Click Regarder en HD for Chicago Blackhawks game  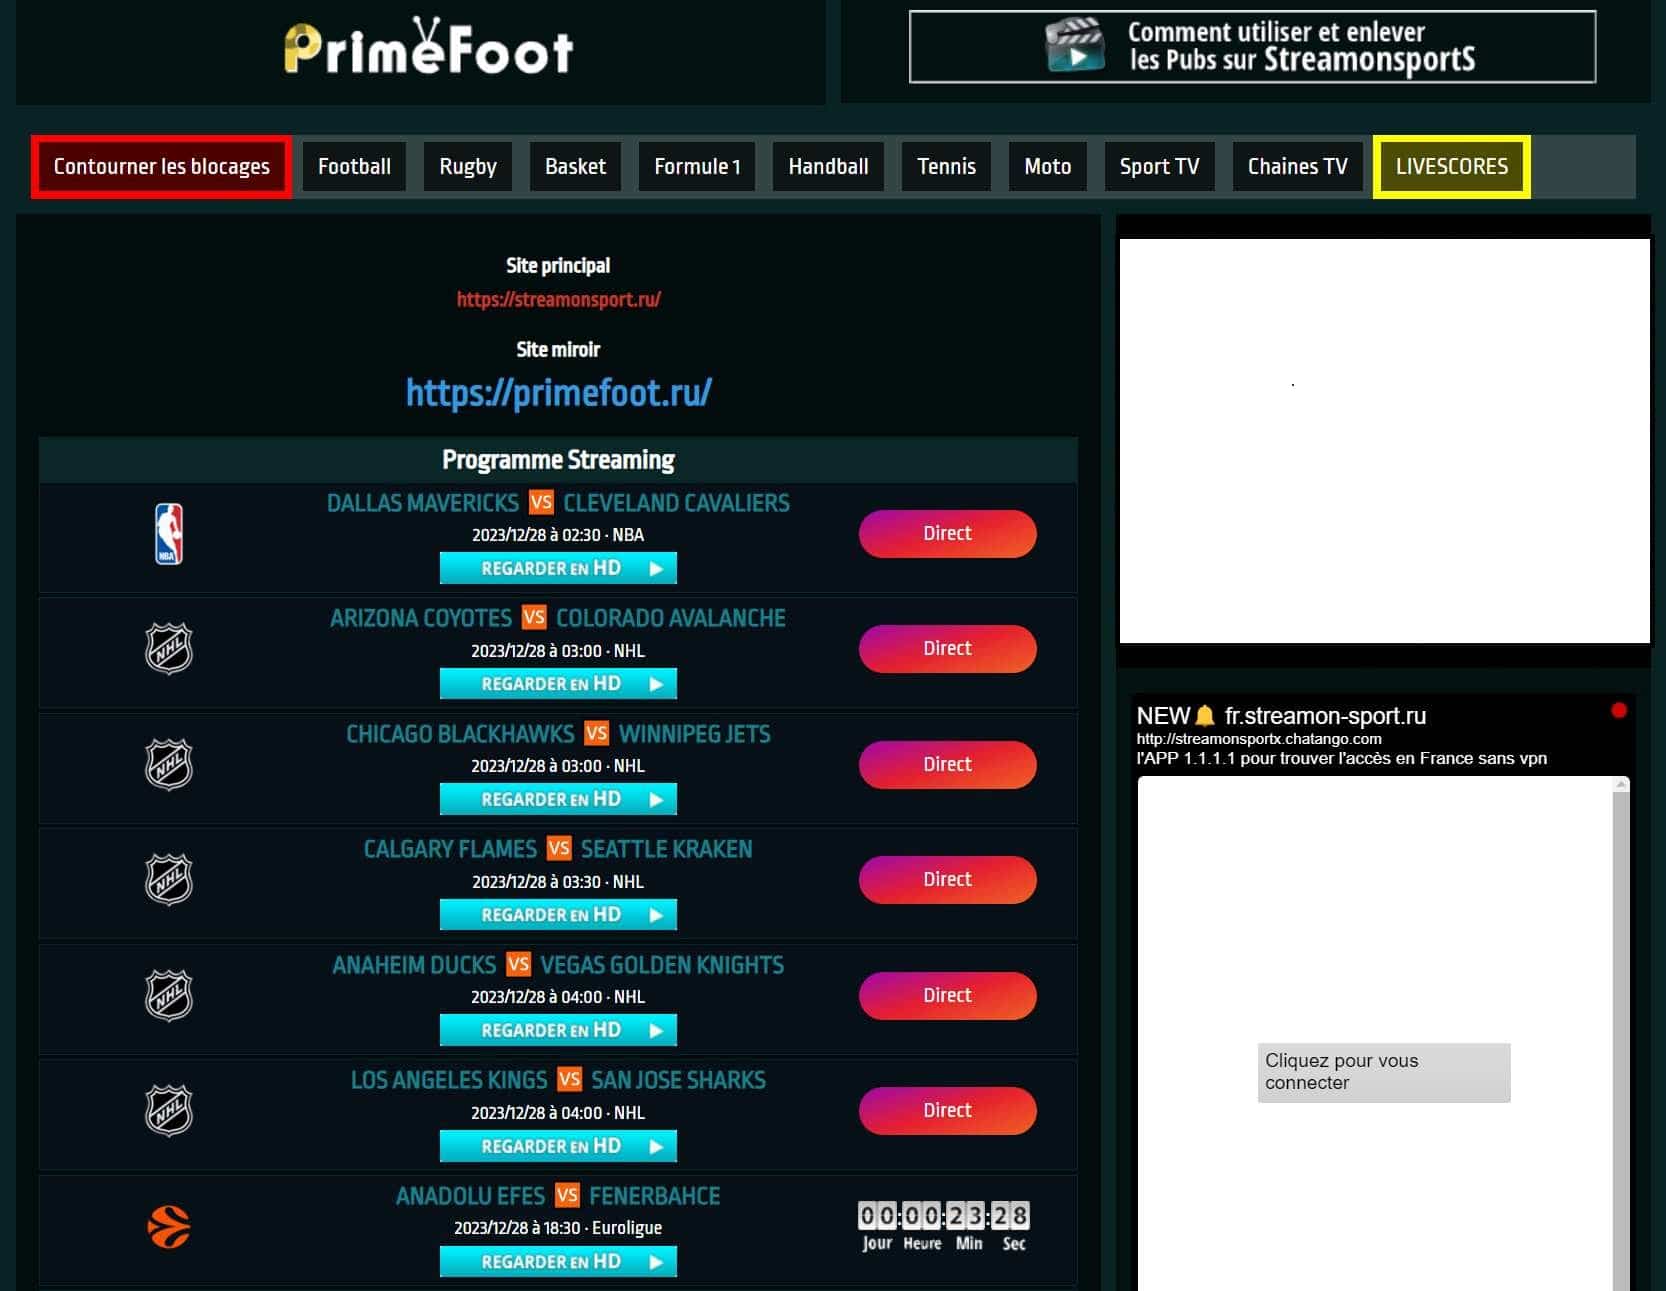tap(558, 799)
